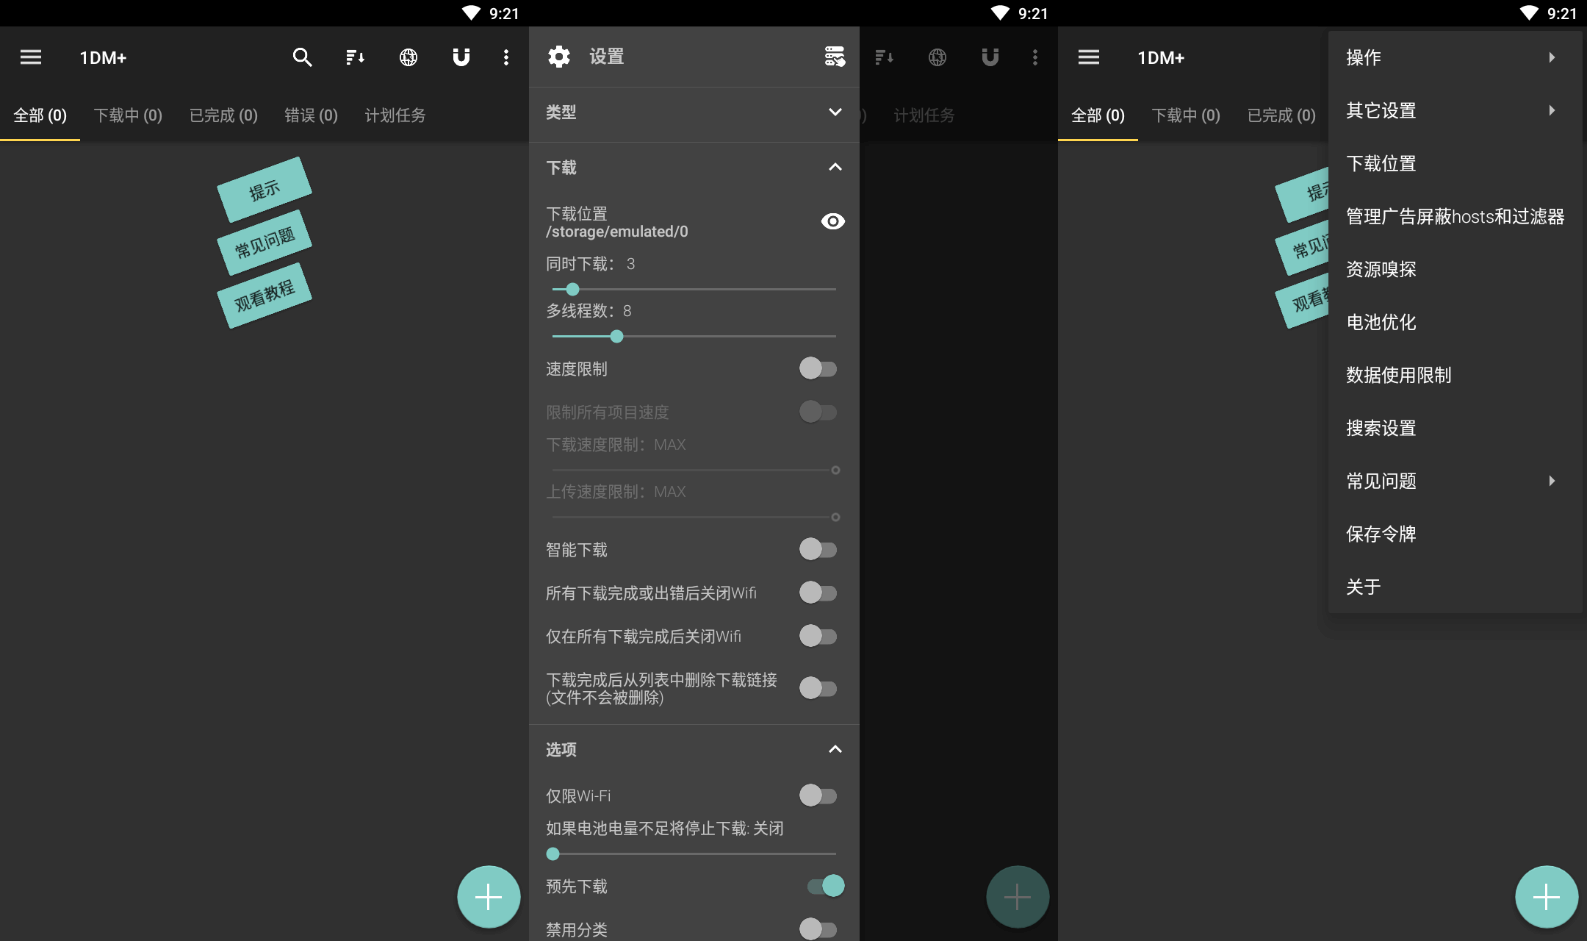
Task: Tap the 提示 tag button in left screen
Action: pos(264,189)
